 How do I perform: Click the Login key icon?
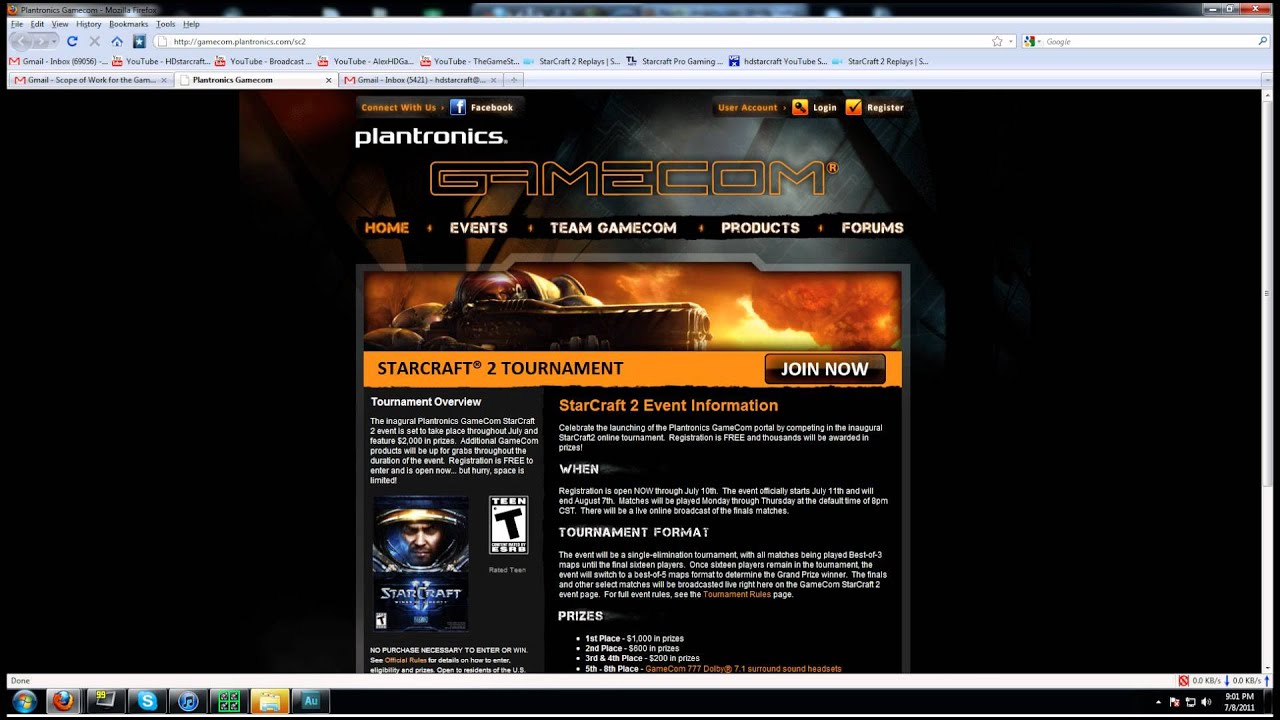800,107
